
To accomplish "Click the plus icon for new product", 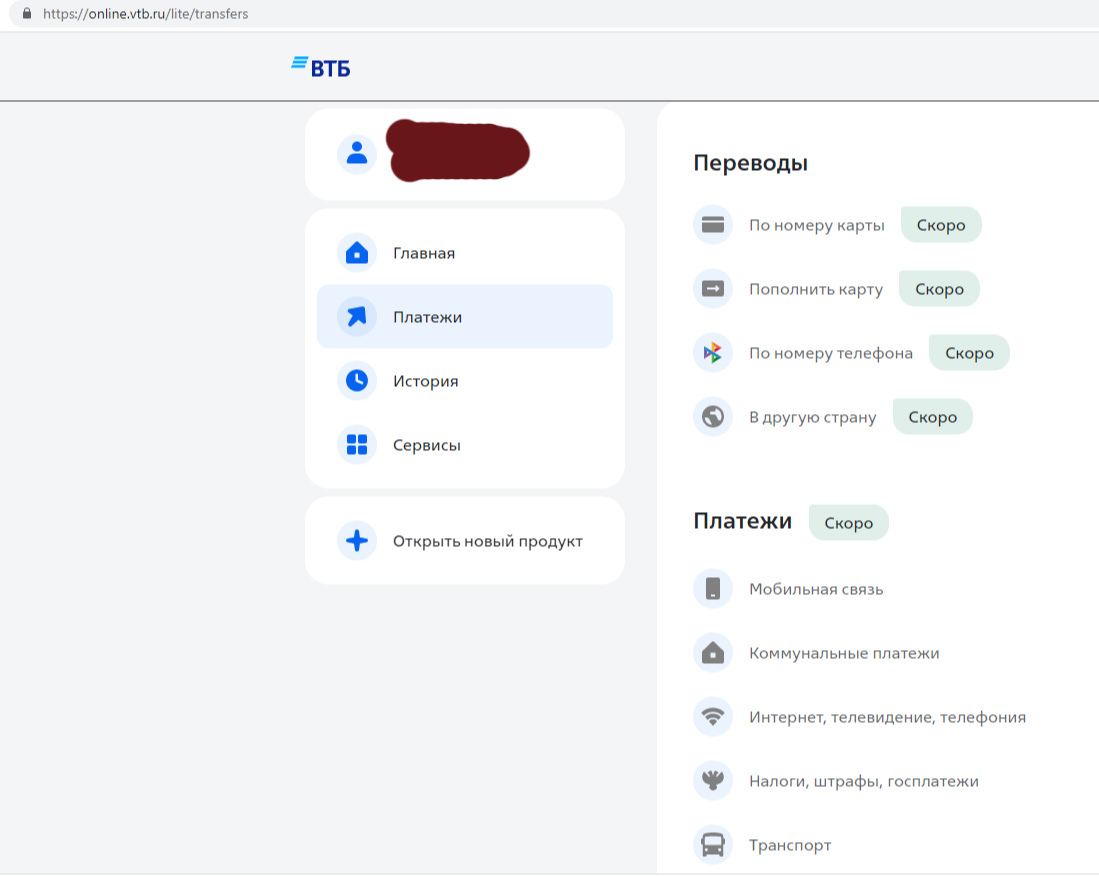I will coord(357,541).
